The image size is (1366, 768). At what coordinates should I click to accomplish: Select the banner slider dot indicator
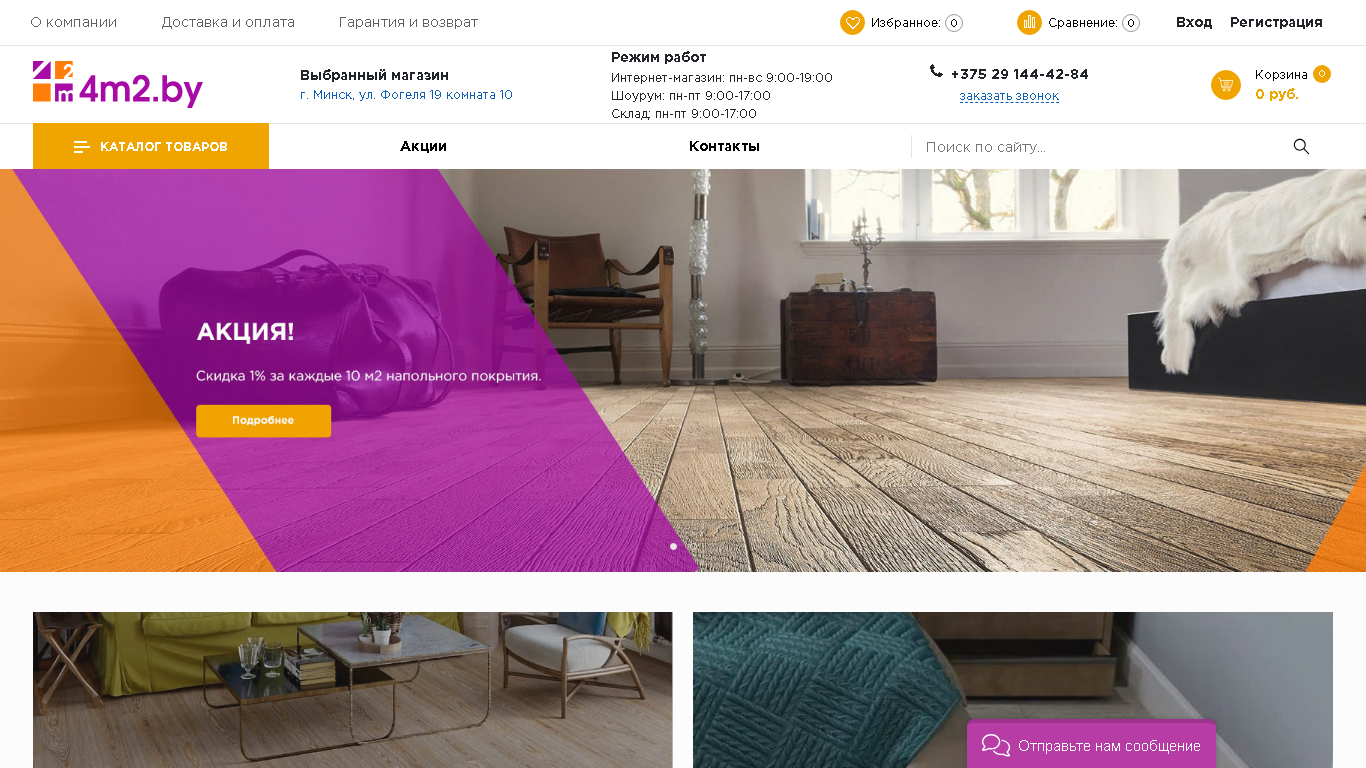pos(673,546)
